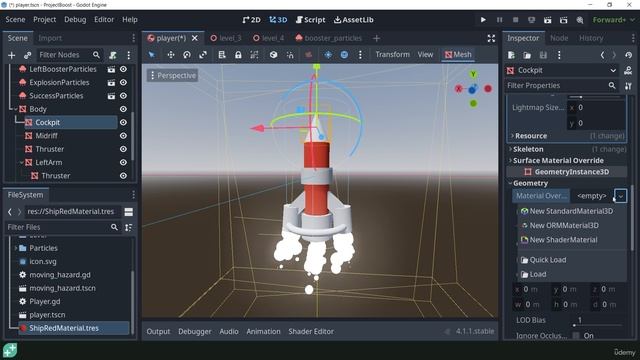Choose Scale Mode tool

tap(203, 55)
